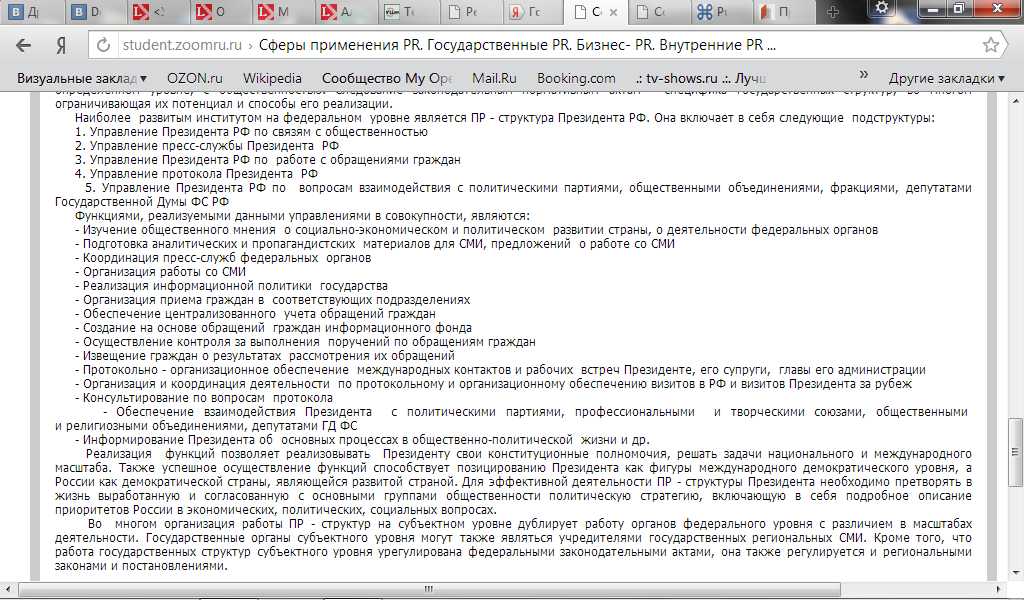Click the line 'Организация работы со СМИ'
Image resolution: width=1024 pixels, height=600 pixels.
160,272
